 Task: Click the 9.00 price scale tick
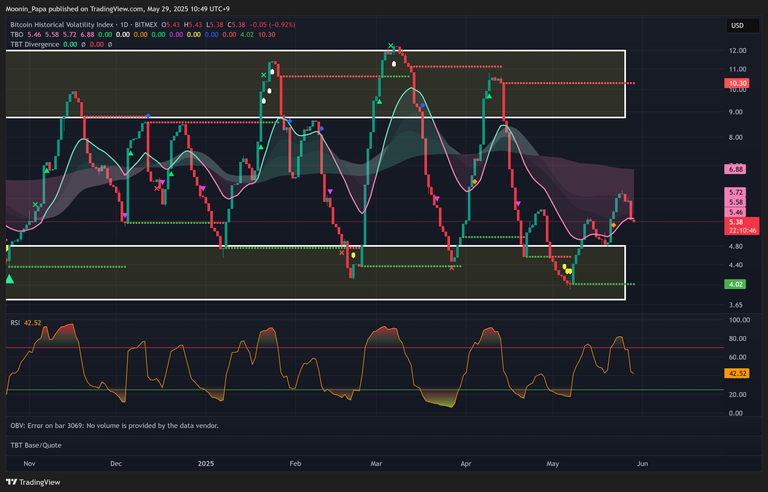[736, 112]
